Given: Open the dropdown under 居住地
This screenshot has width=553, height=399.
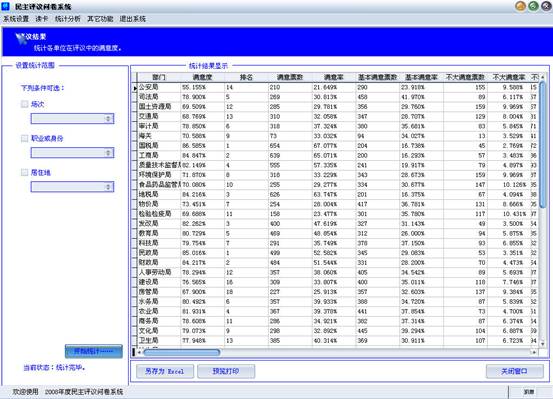Looking at the screenshot, I should tap(72, 187).
